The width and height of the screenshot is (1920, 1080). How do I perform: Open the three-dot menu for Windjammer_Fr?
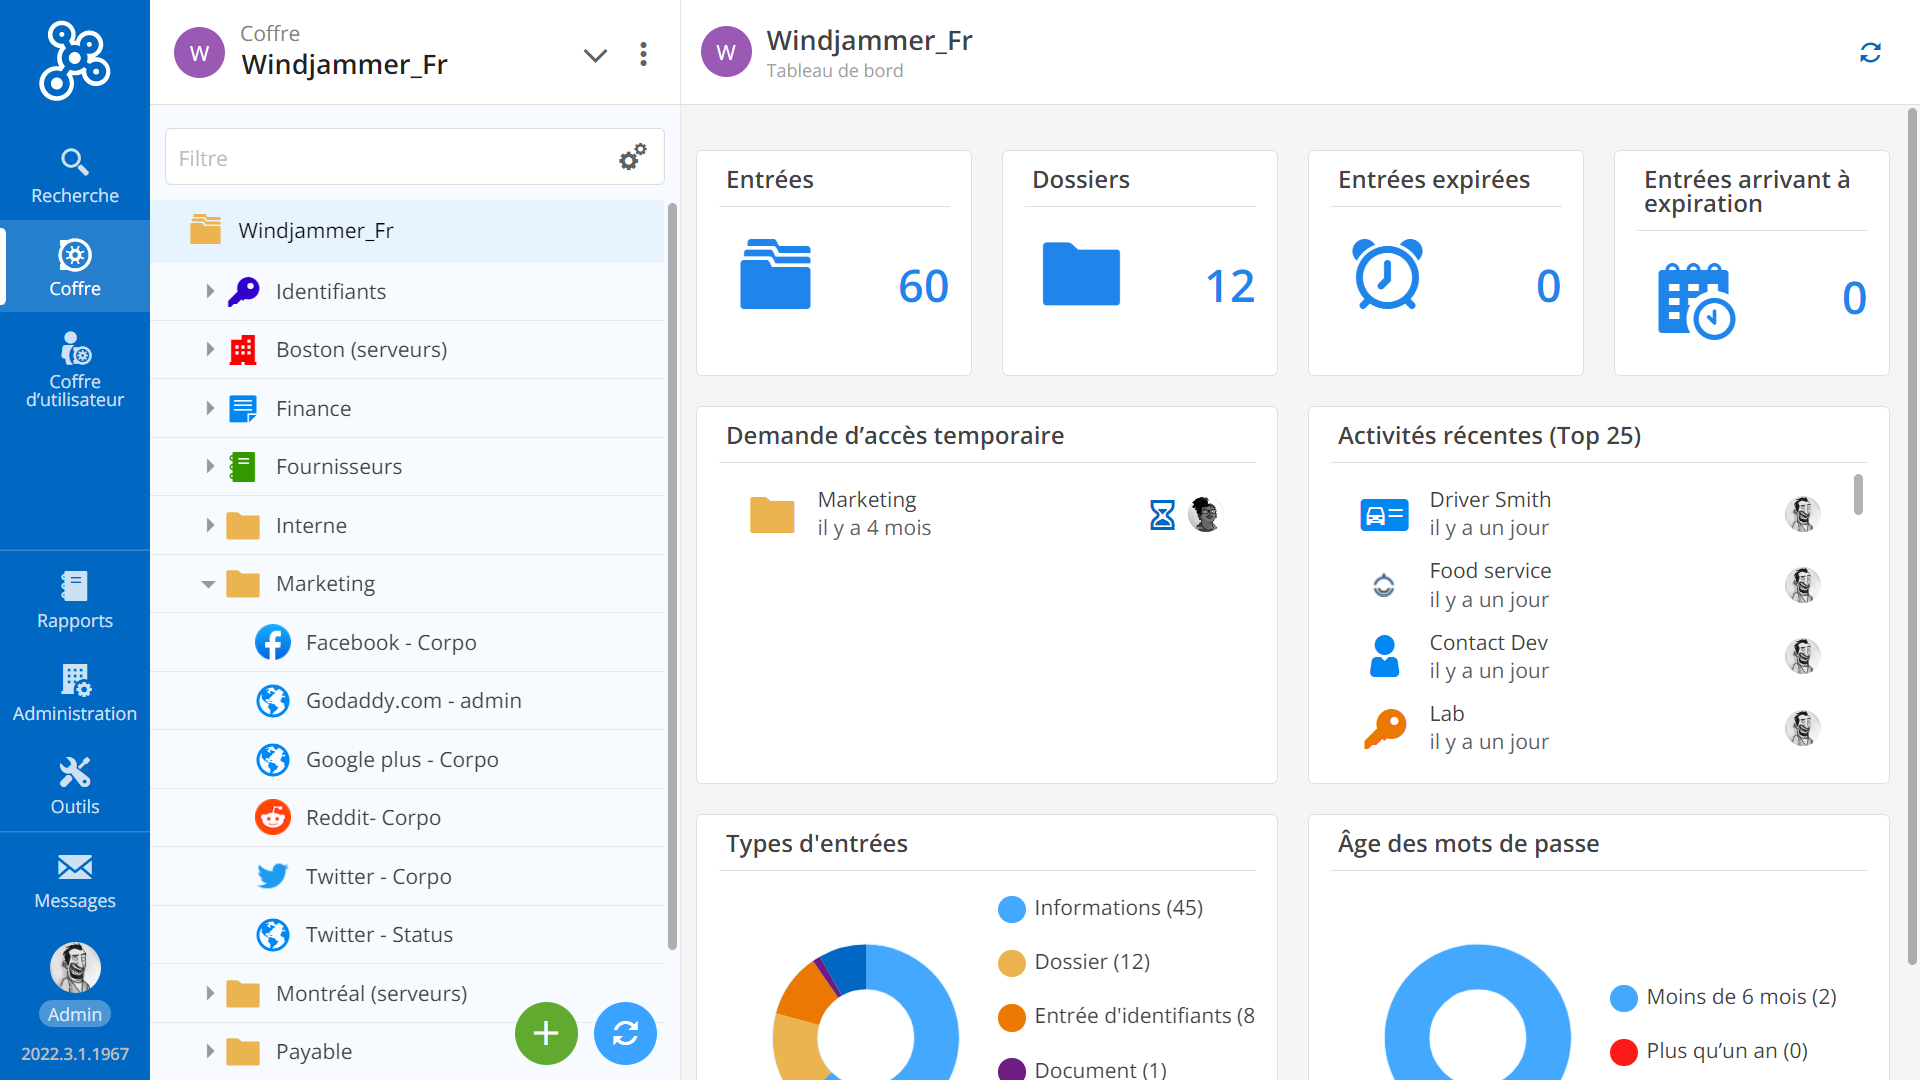(644, 54)
